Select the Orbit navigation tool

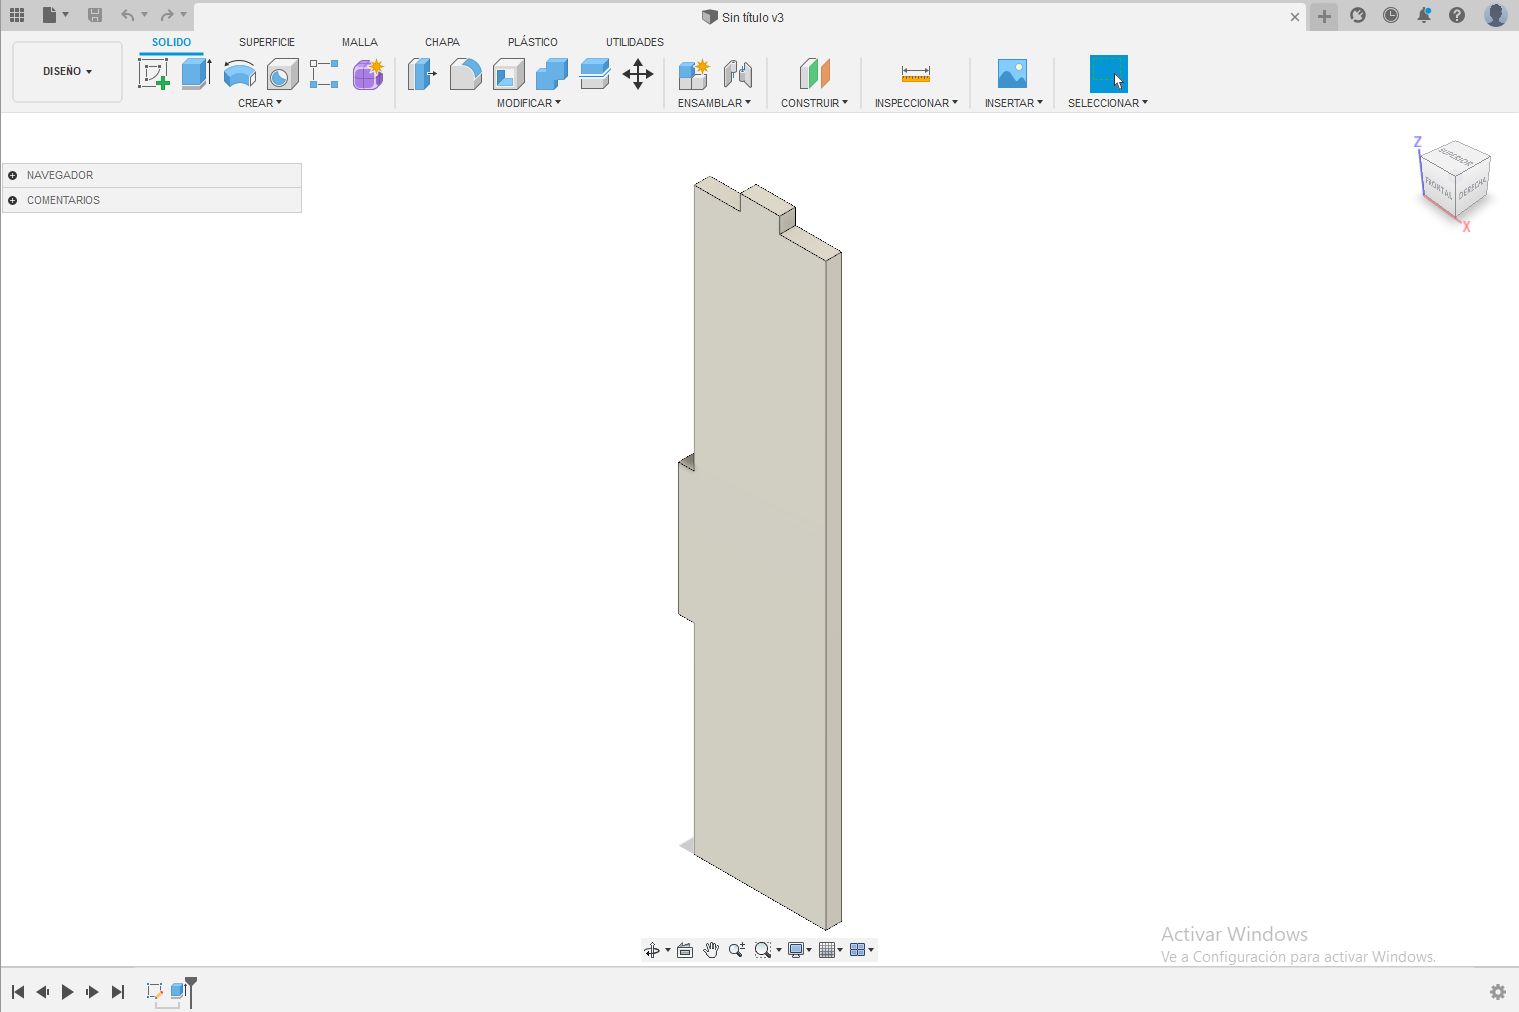(x=652, y=950)
